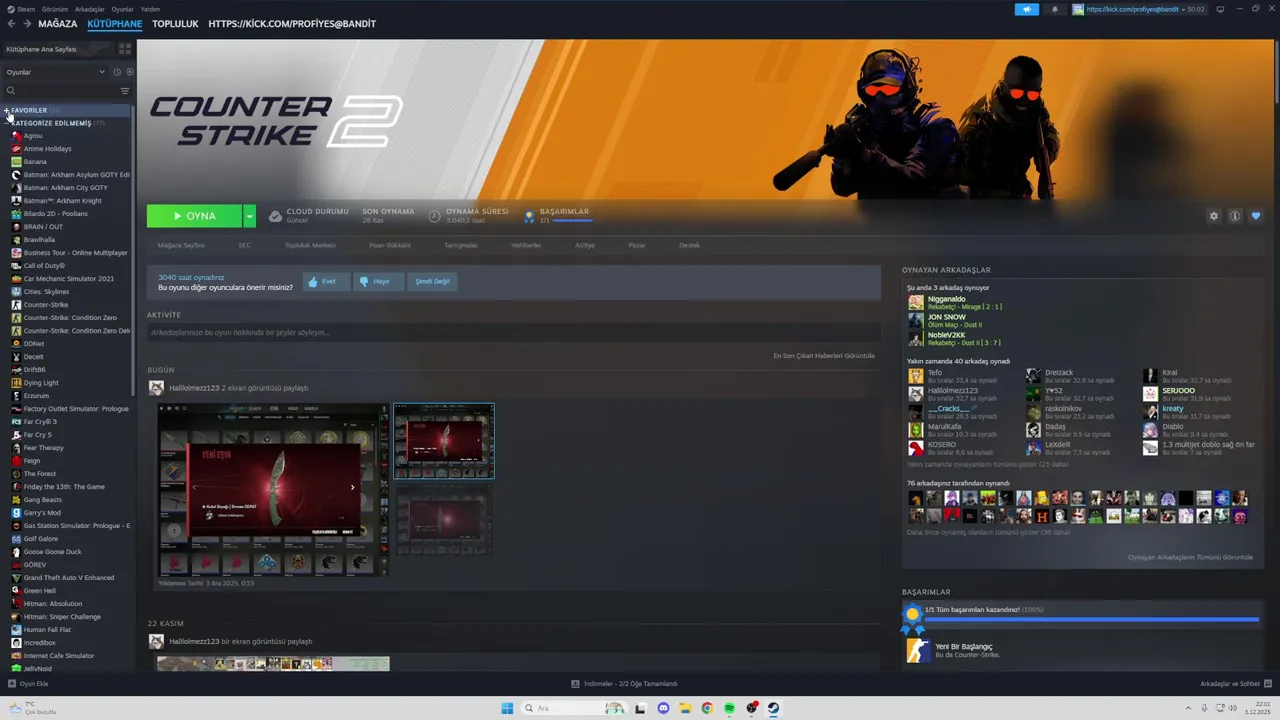
Task: Click Oynayan Arkadaşların Tümünü Görüntüle link
Action: [x=1190, y=557]
